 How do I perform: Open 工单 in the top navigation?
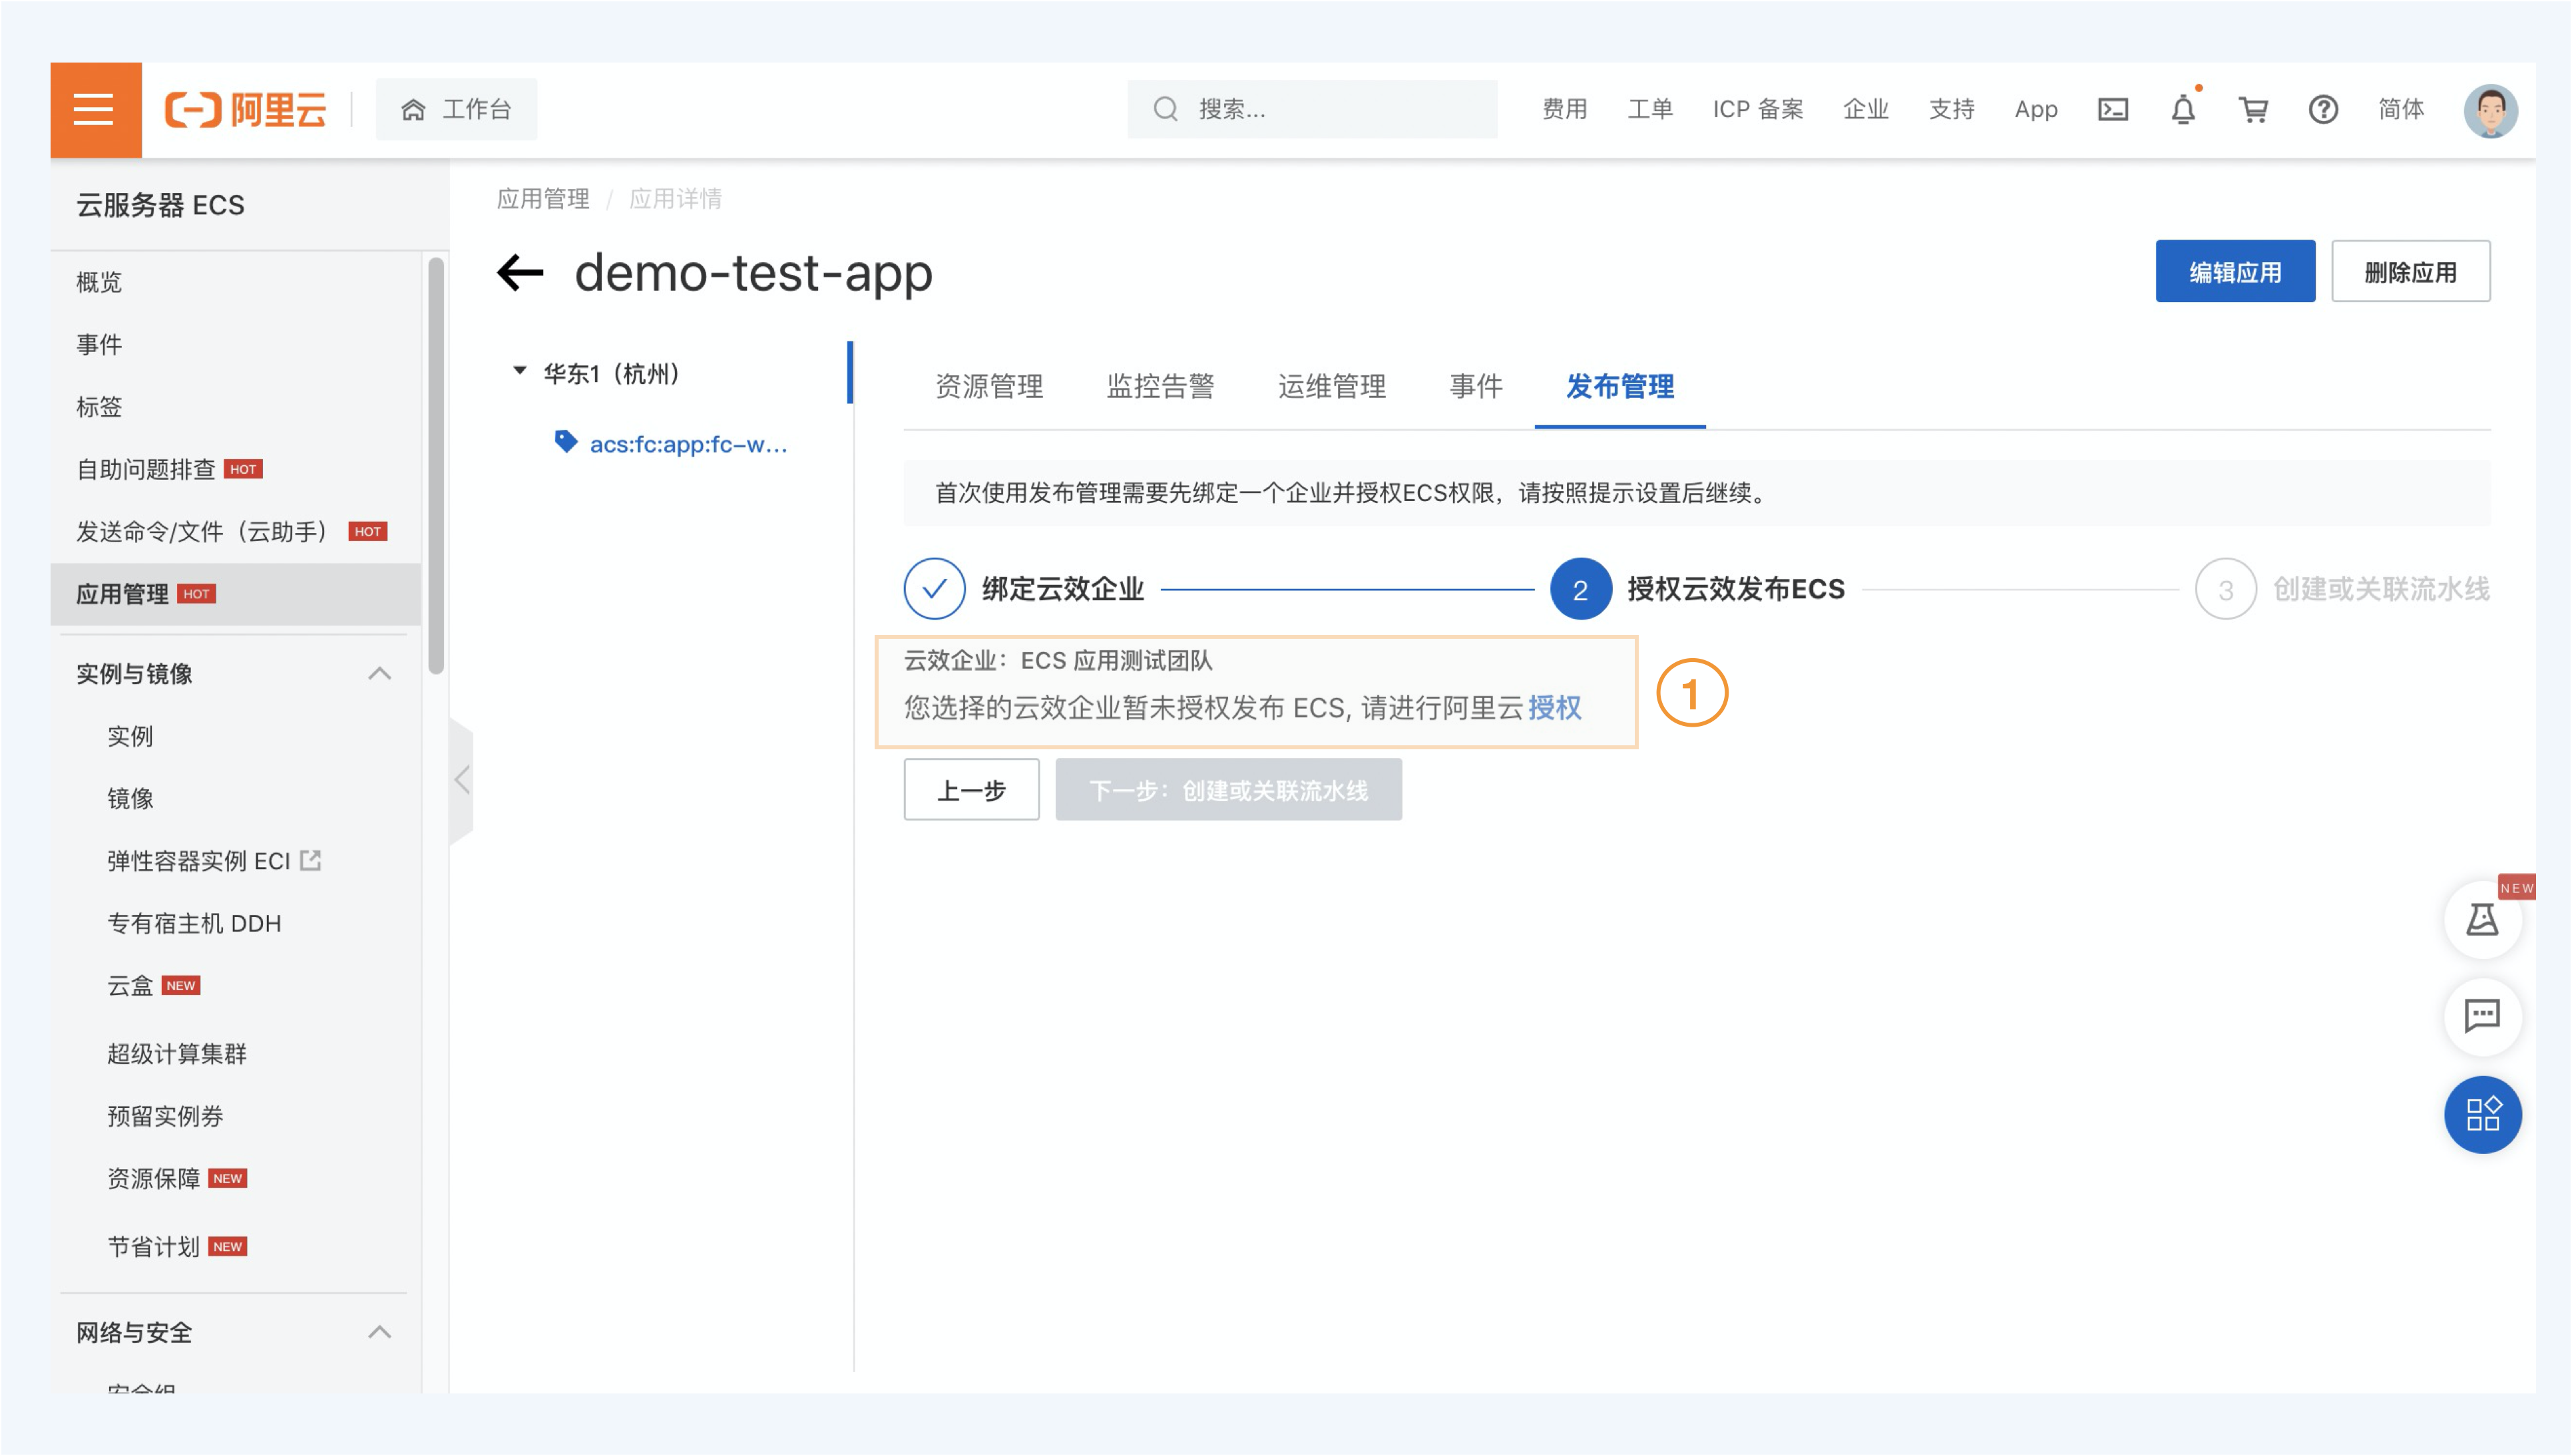1650,109
